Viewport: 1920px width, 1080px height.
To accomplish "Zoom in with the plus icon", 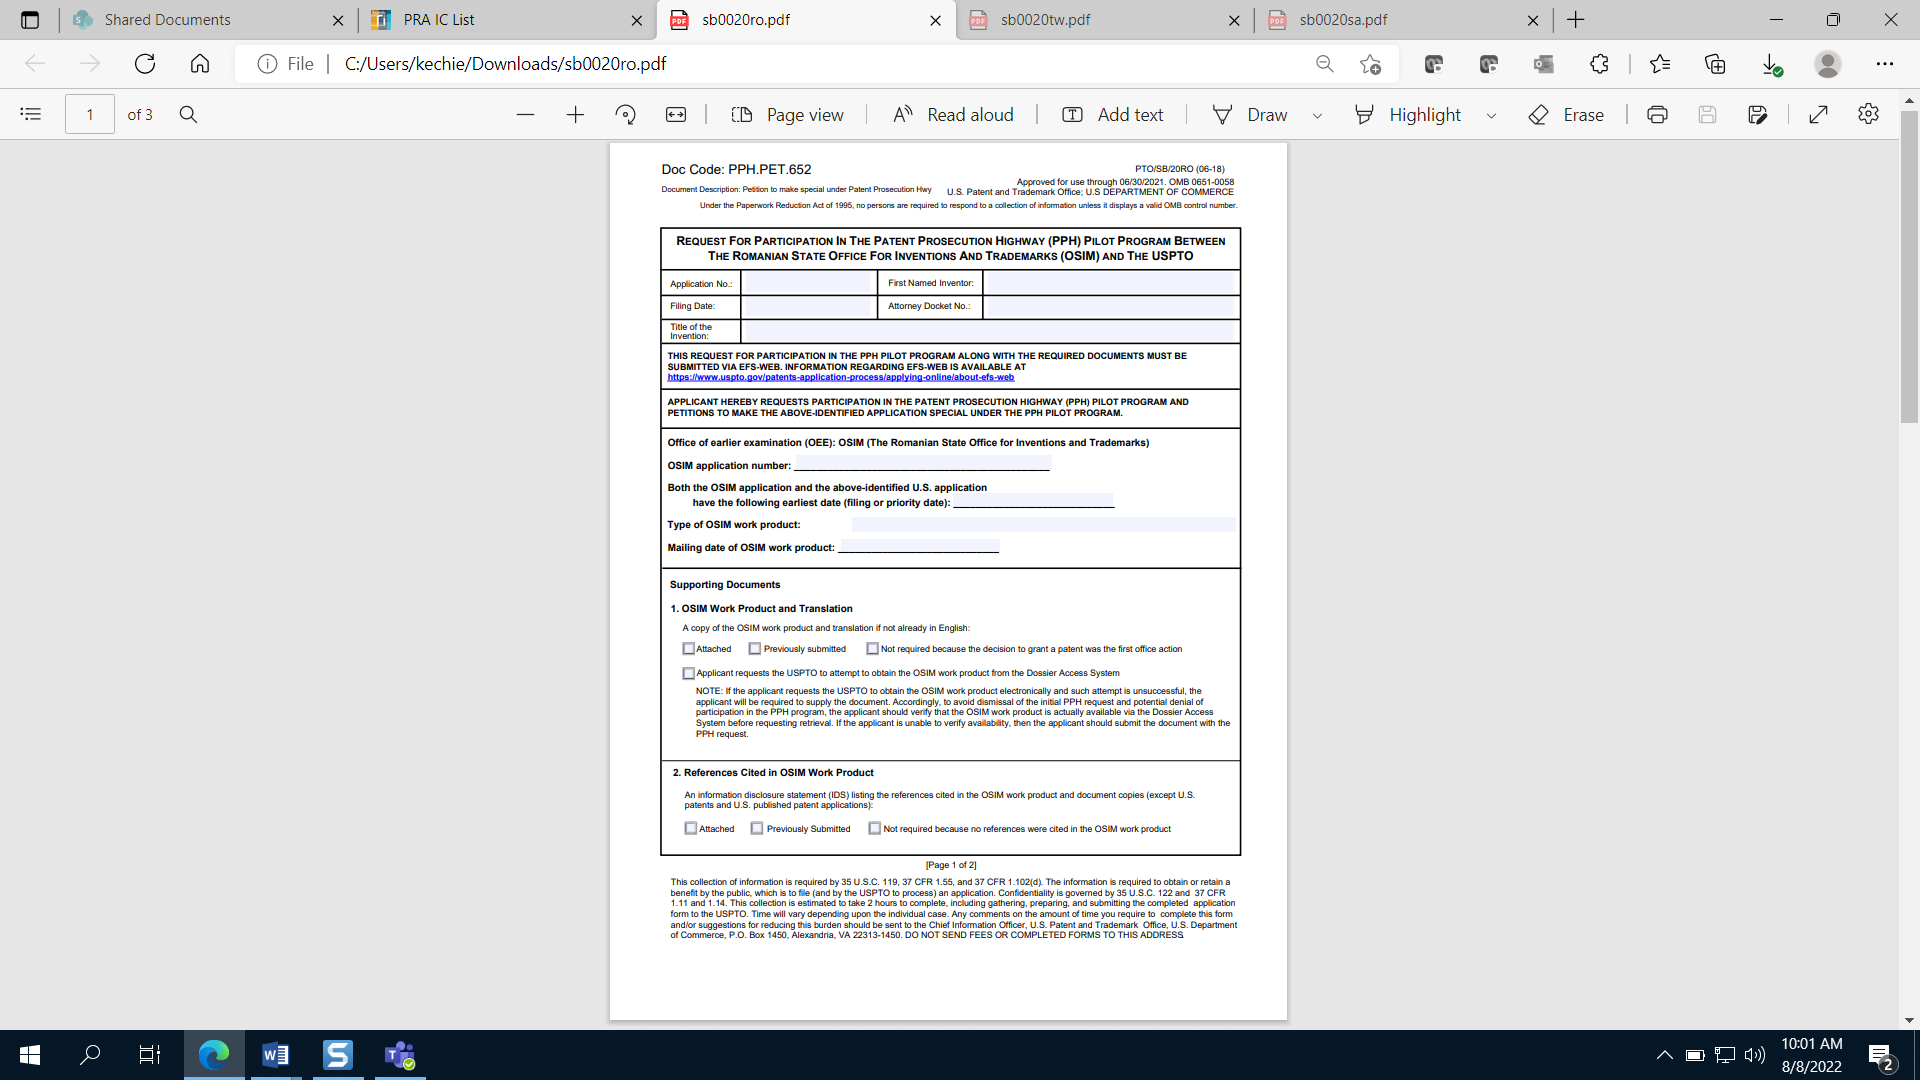I will 575,115.
